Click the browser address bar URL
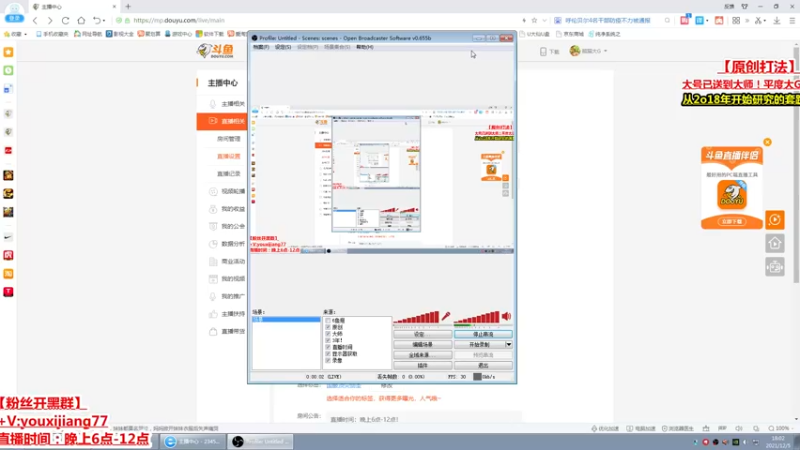This screenshot has height=450, width=800. click(179, 20)
